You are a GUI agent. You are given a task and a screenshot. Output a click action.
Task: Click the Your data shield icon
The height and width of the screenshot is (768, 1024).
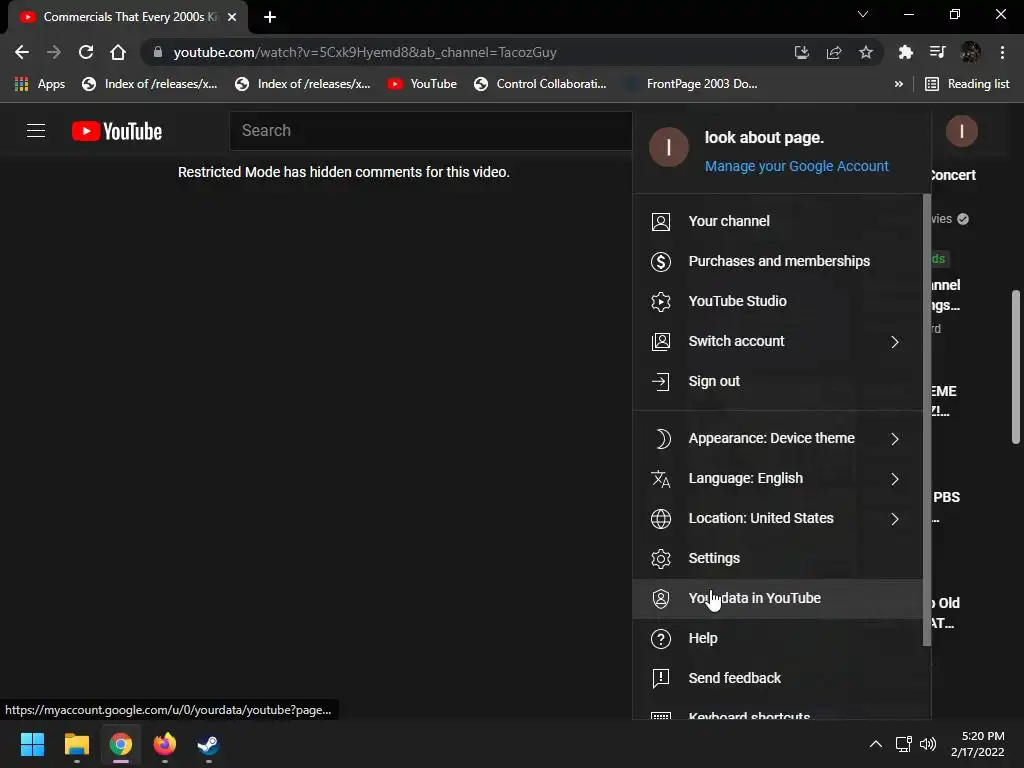coord(660,598)
